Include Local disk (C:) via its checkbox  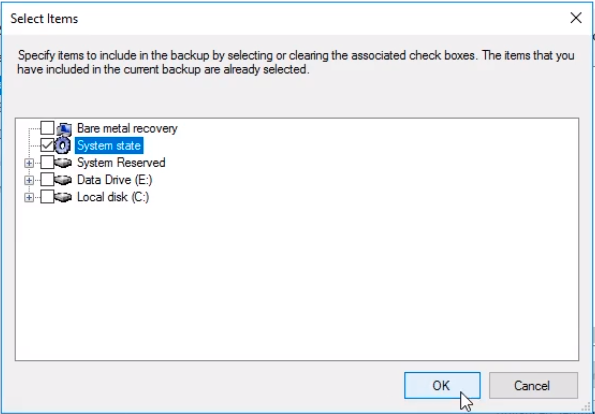click(47, 197)
